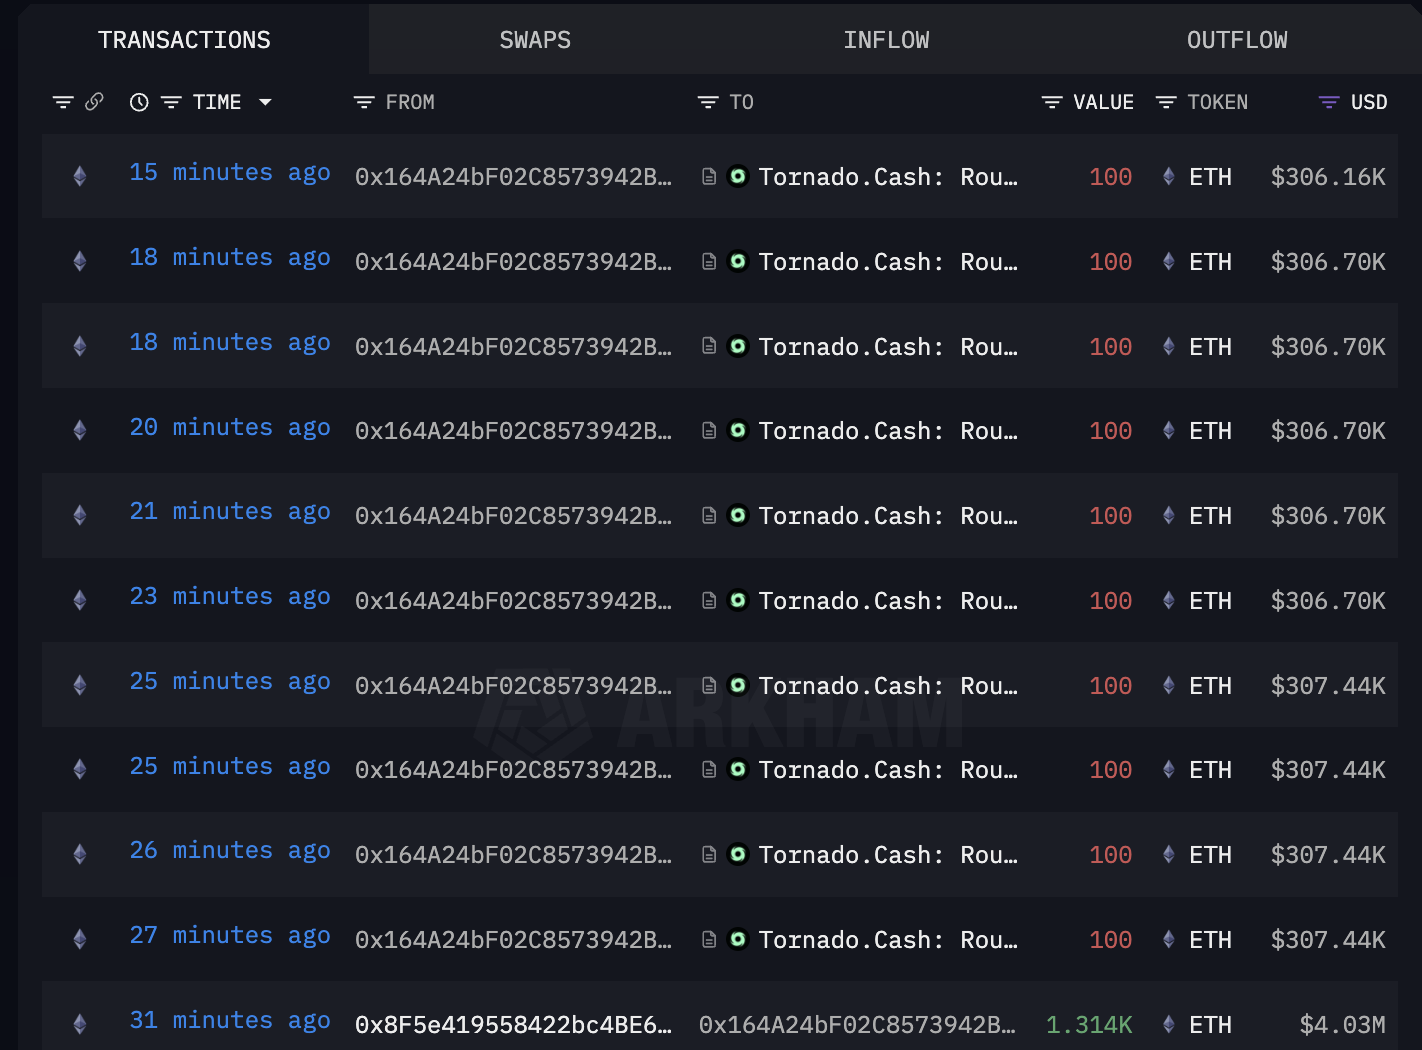Click the ETH token icon in the 20 minutes ago row
Viewport: 1422px width, 1050px height.
pyautogui.click(x=1168, y=431)
